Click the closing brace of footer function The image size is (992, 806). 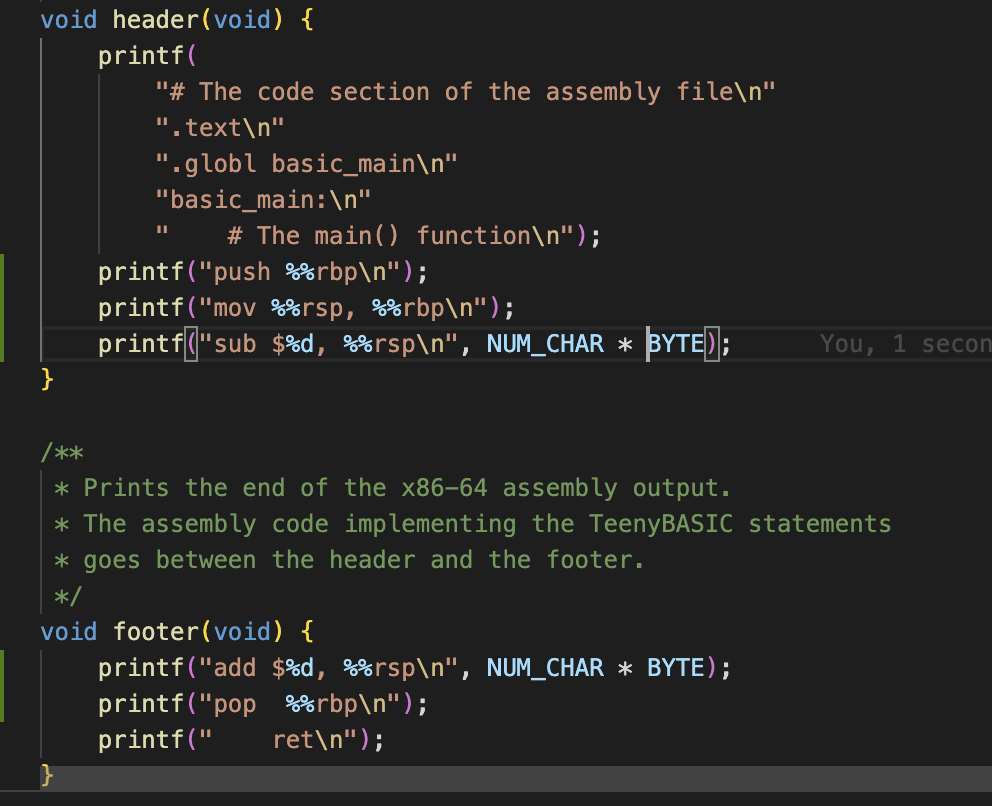[x=46, y=776]
